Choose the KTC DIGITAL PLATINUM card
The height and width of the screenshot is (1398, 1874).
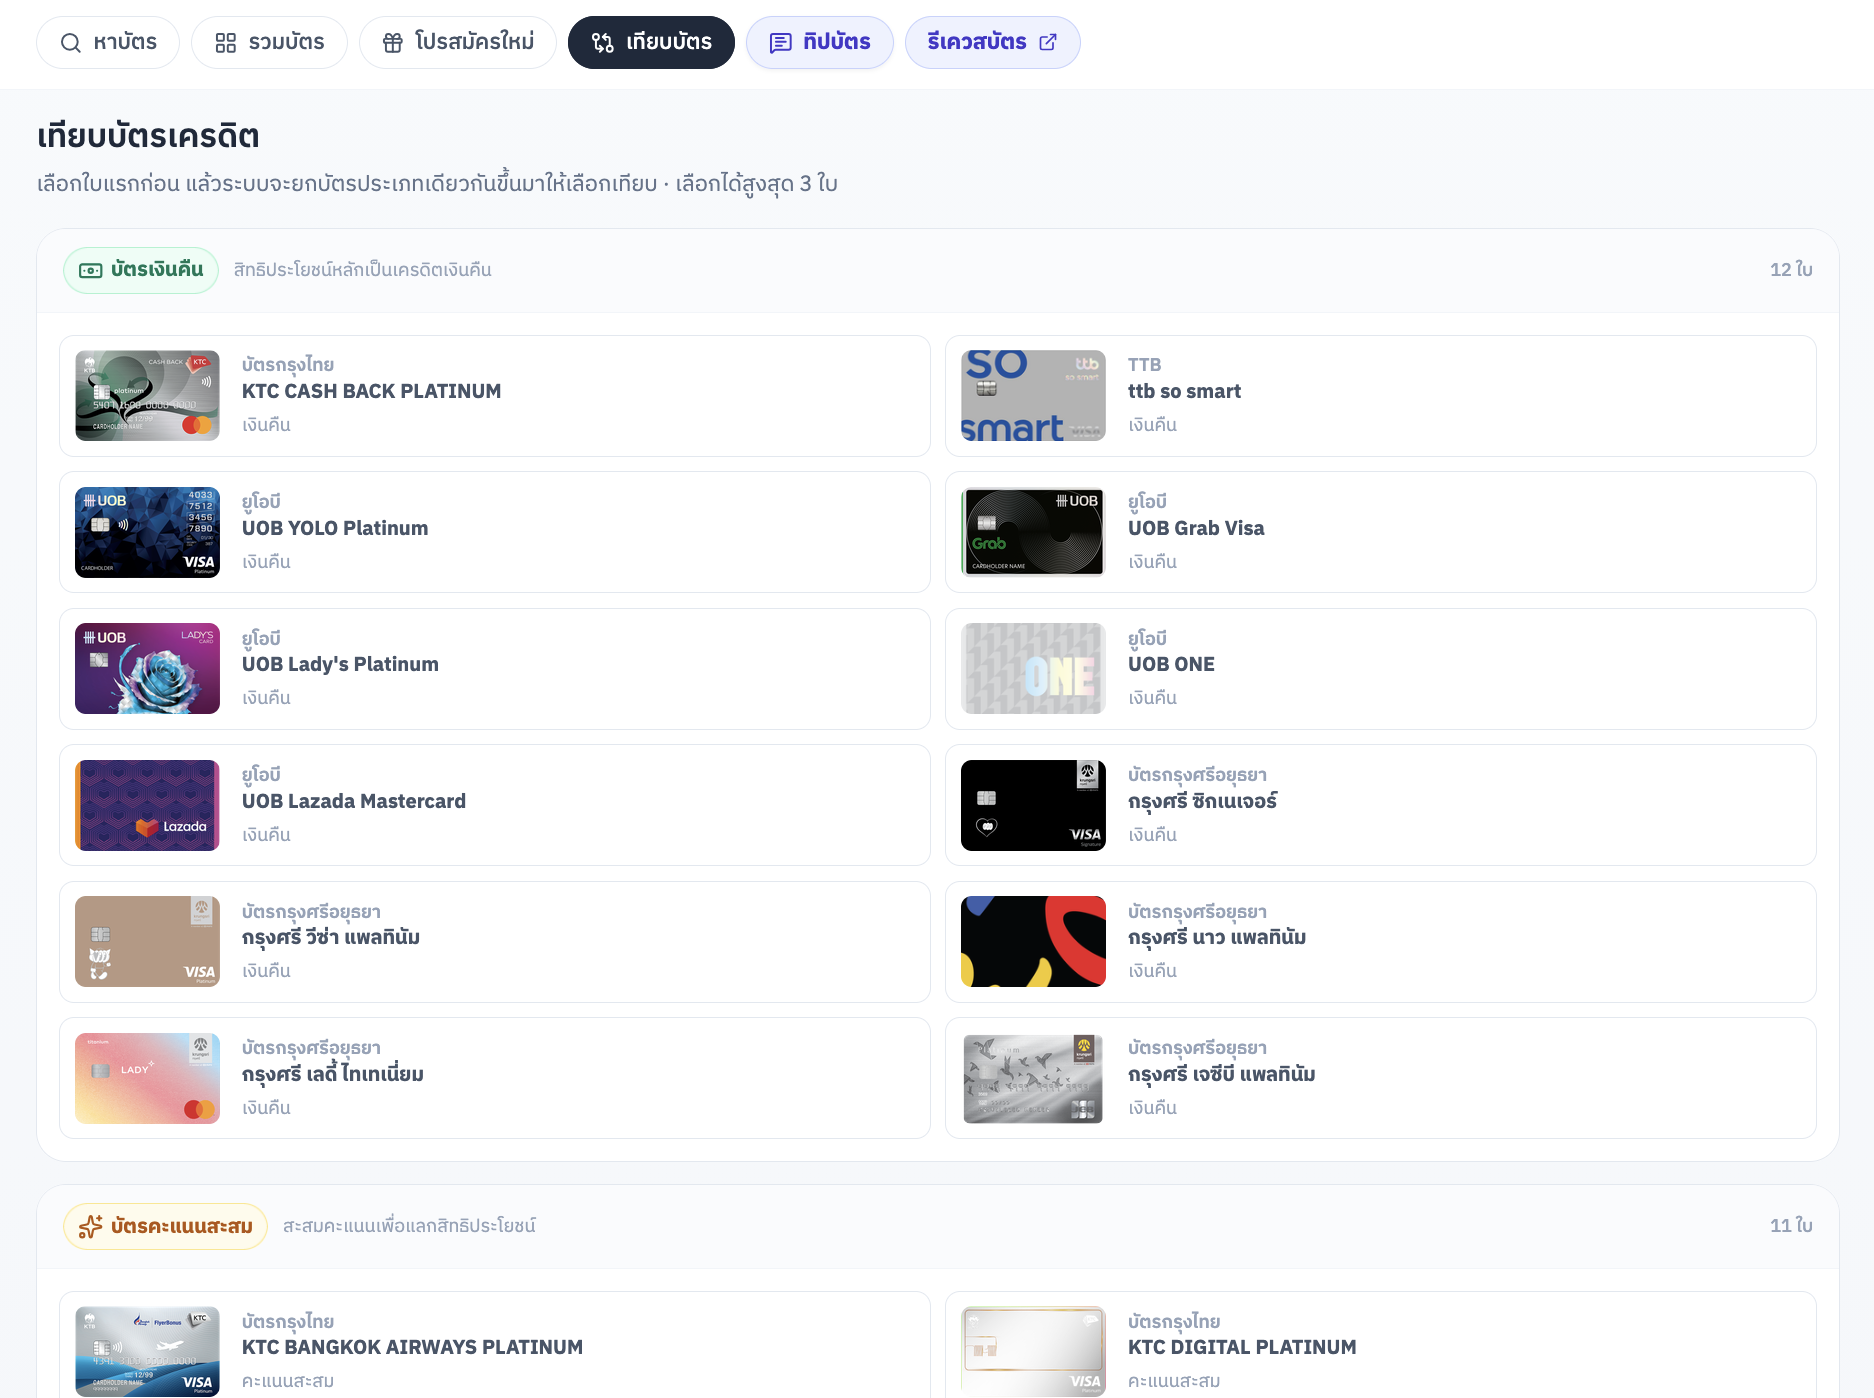click(x=1381, y=1345)
